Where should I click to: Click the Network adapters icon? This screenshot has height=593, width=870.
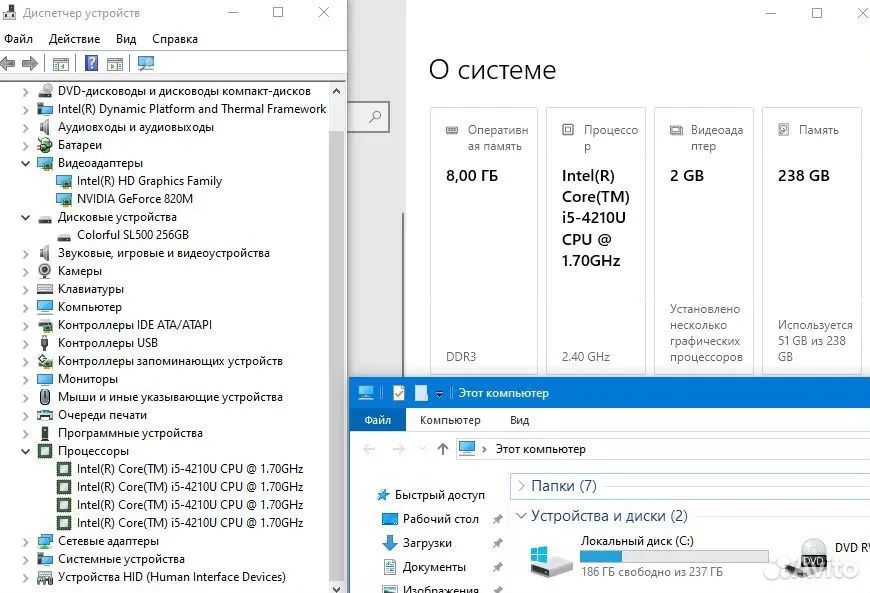(x=44, y=541)
